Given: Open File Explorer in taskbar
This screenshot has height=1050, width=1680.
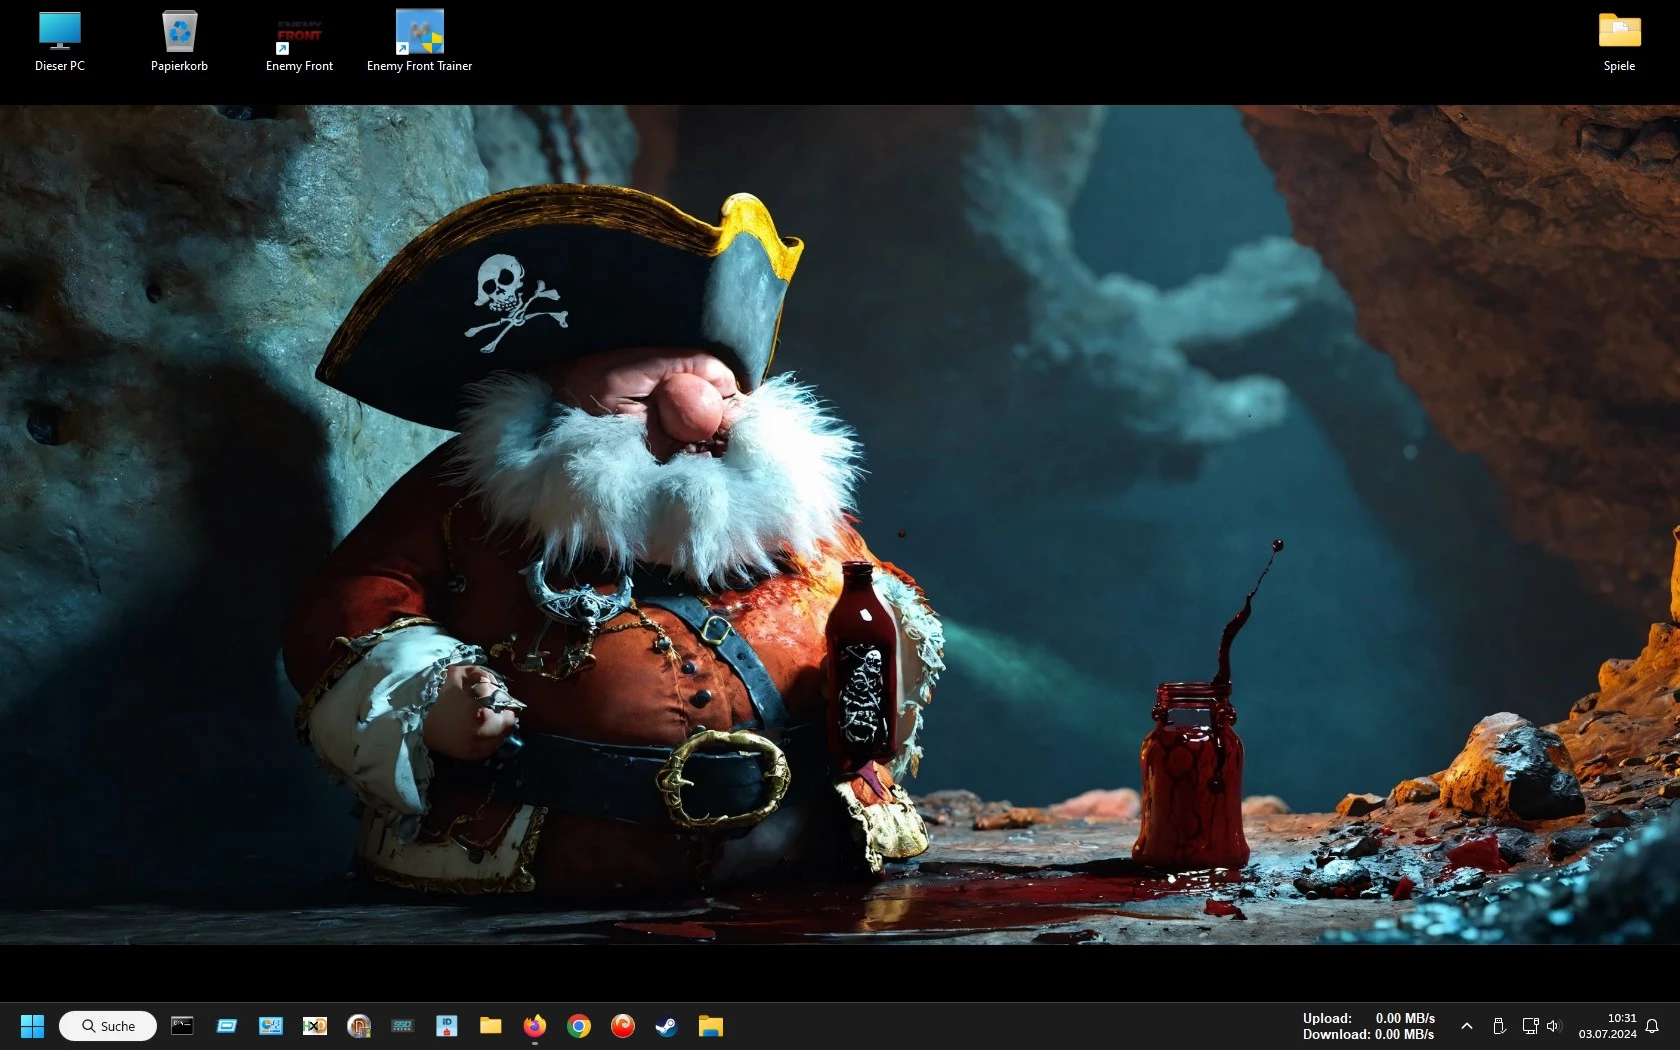Looking at the screenshot, I should coord(710,1026).
